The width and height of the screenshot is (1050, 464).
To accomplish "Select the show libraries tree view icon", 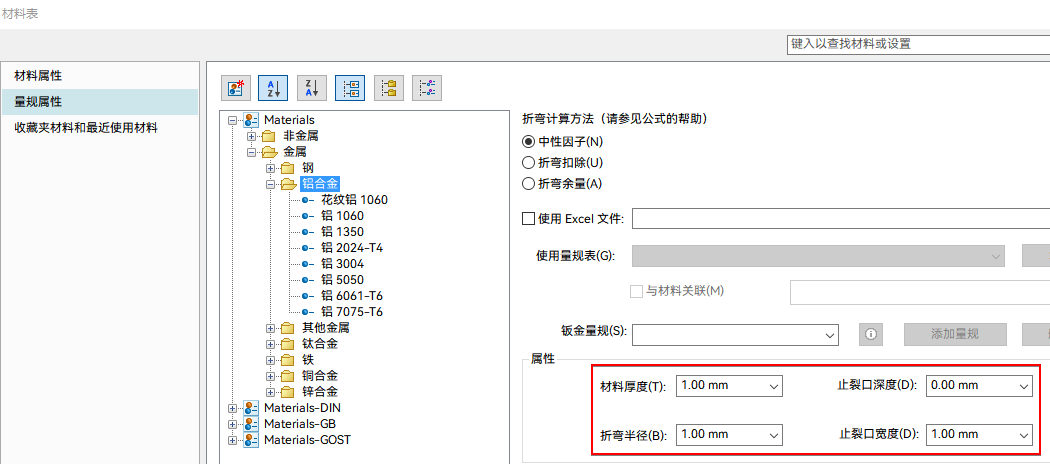I will coord(350,88).
